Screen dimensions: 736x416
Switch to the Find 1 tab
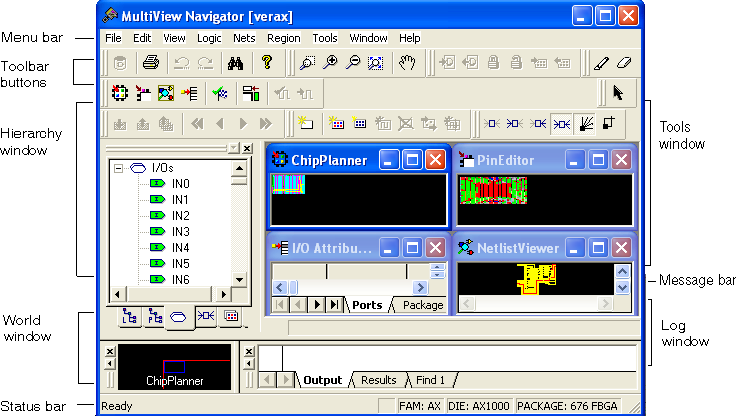430,380
